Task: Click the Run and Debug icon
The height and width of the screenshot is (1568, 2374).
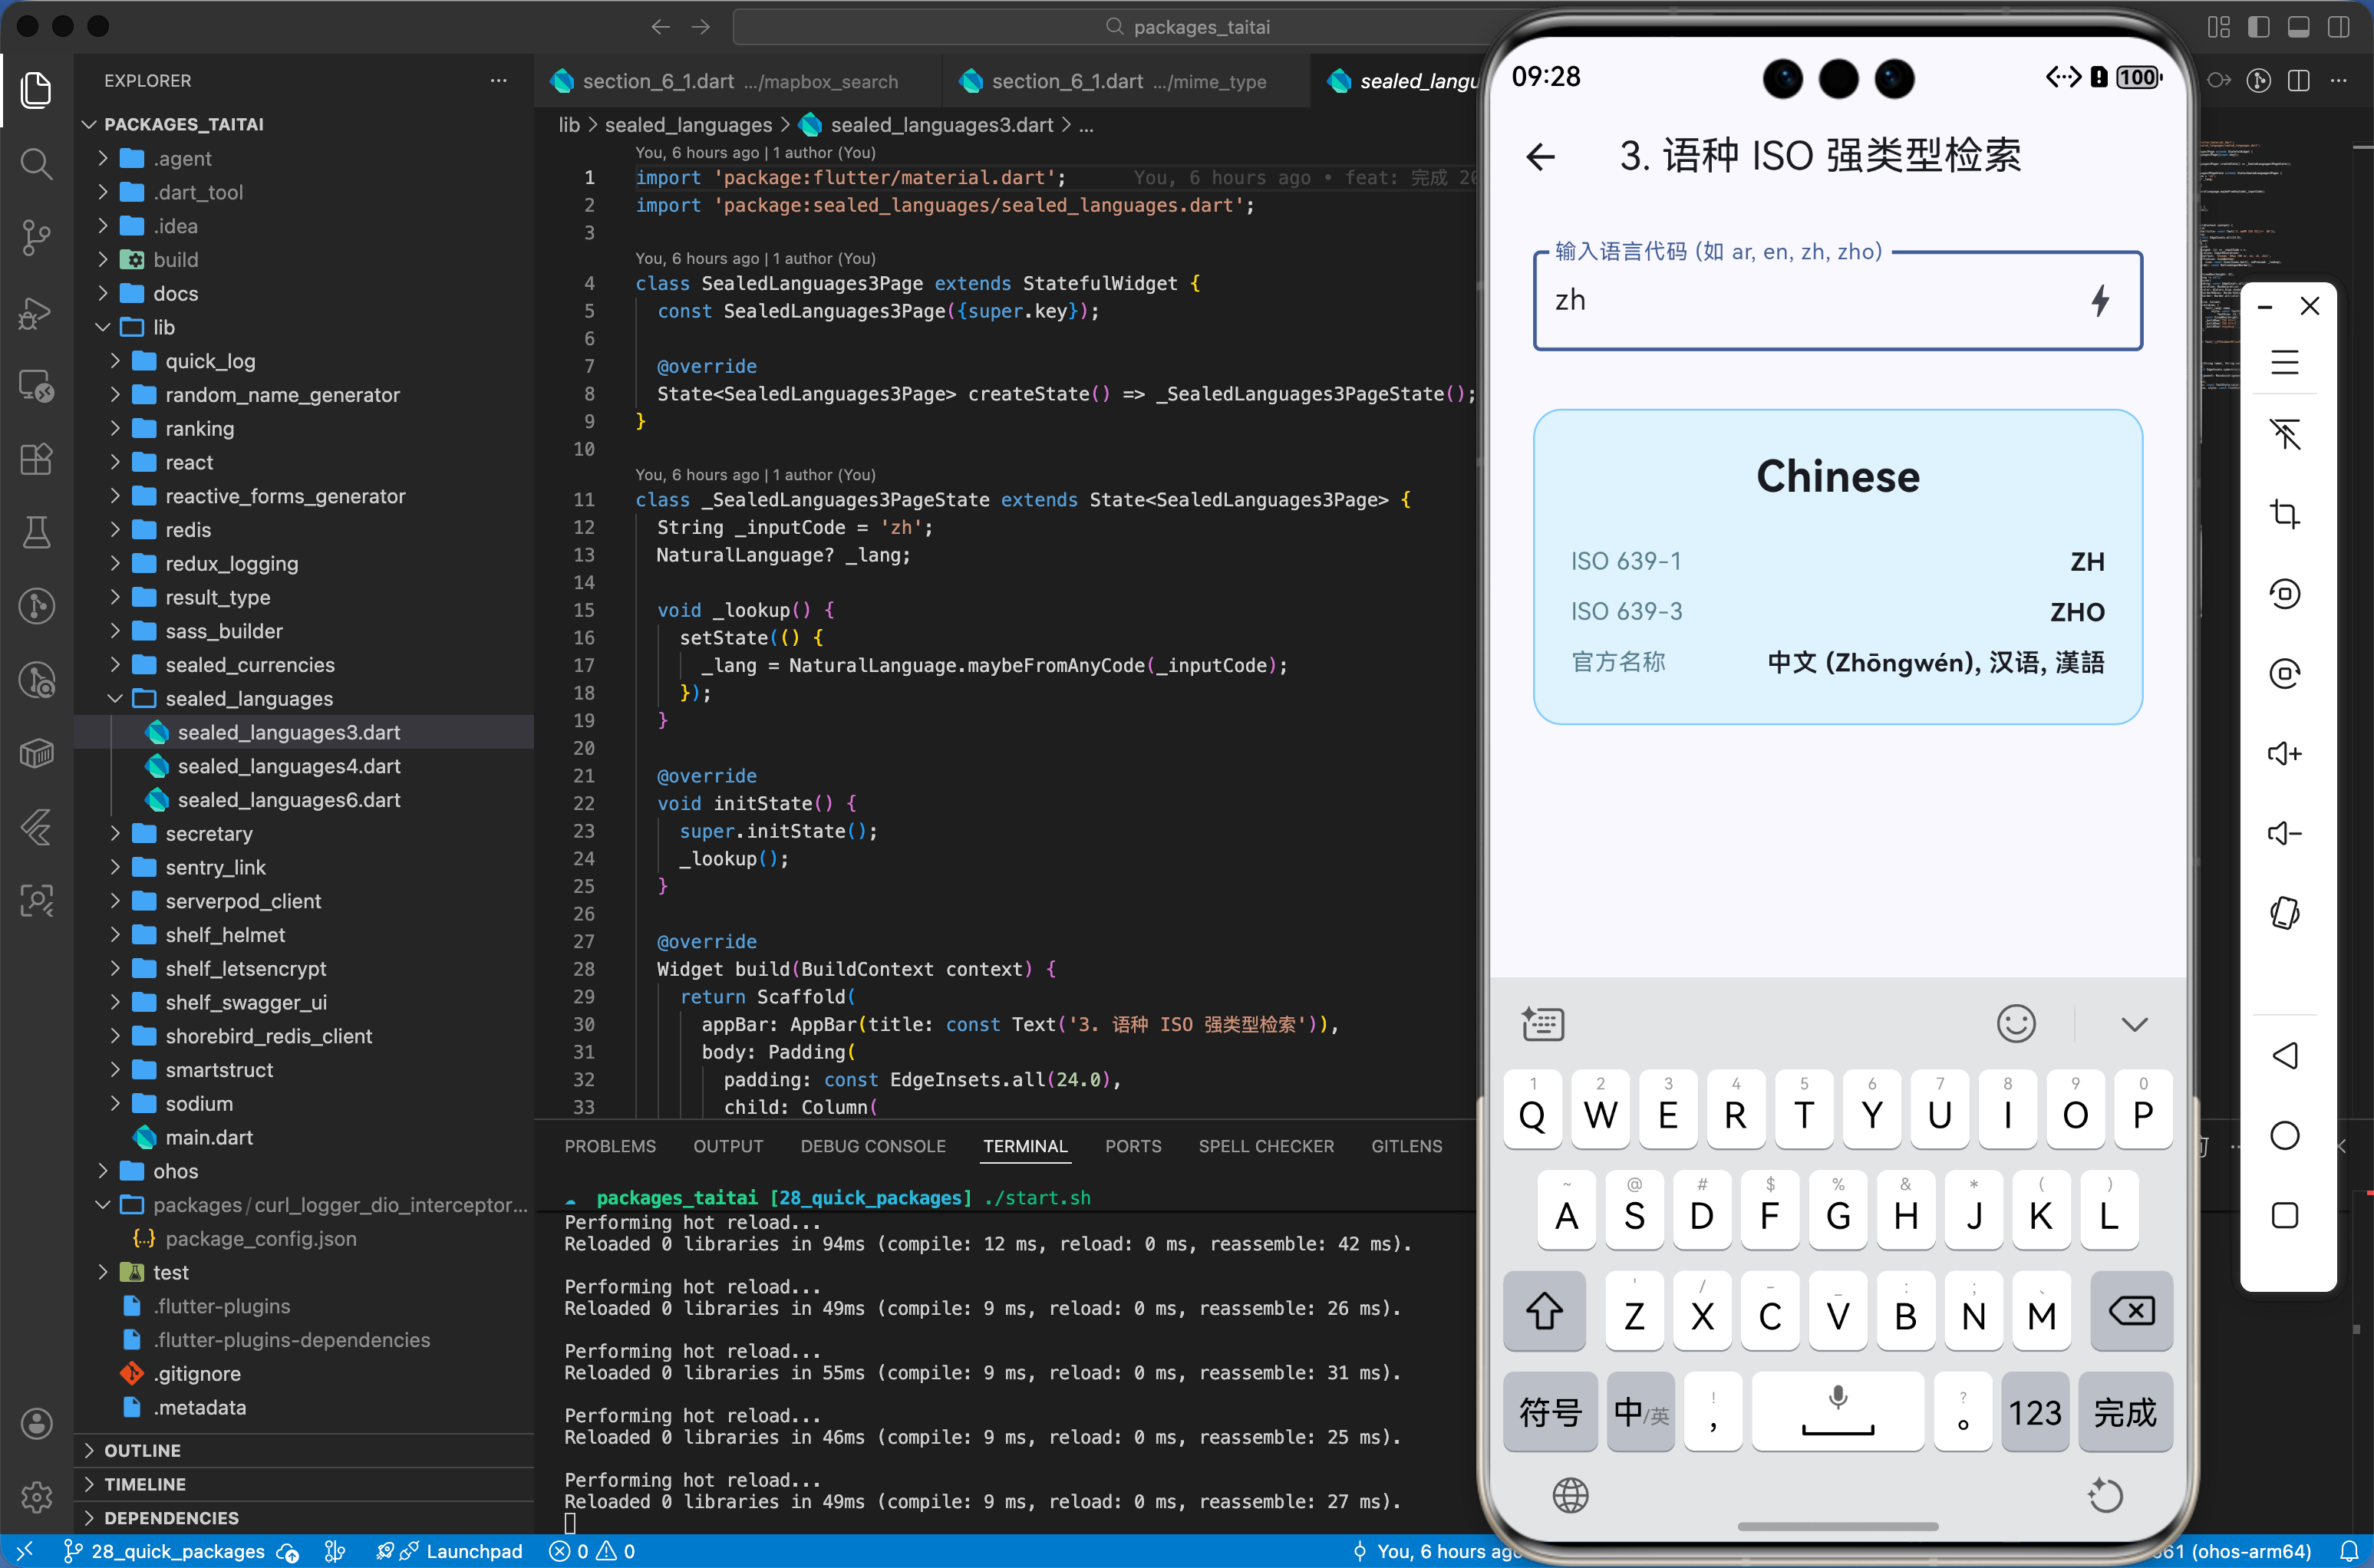Action: (x=36, y=312)
